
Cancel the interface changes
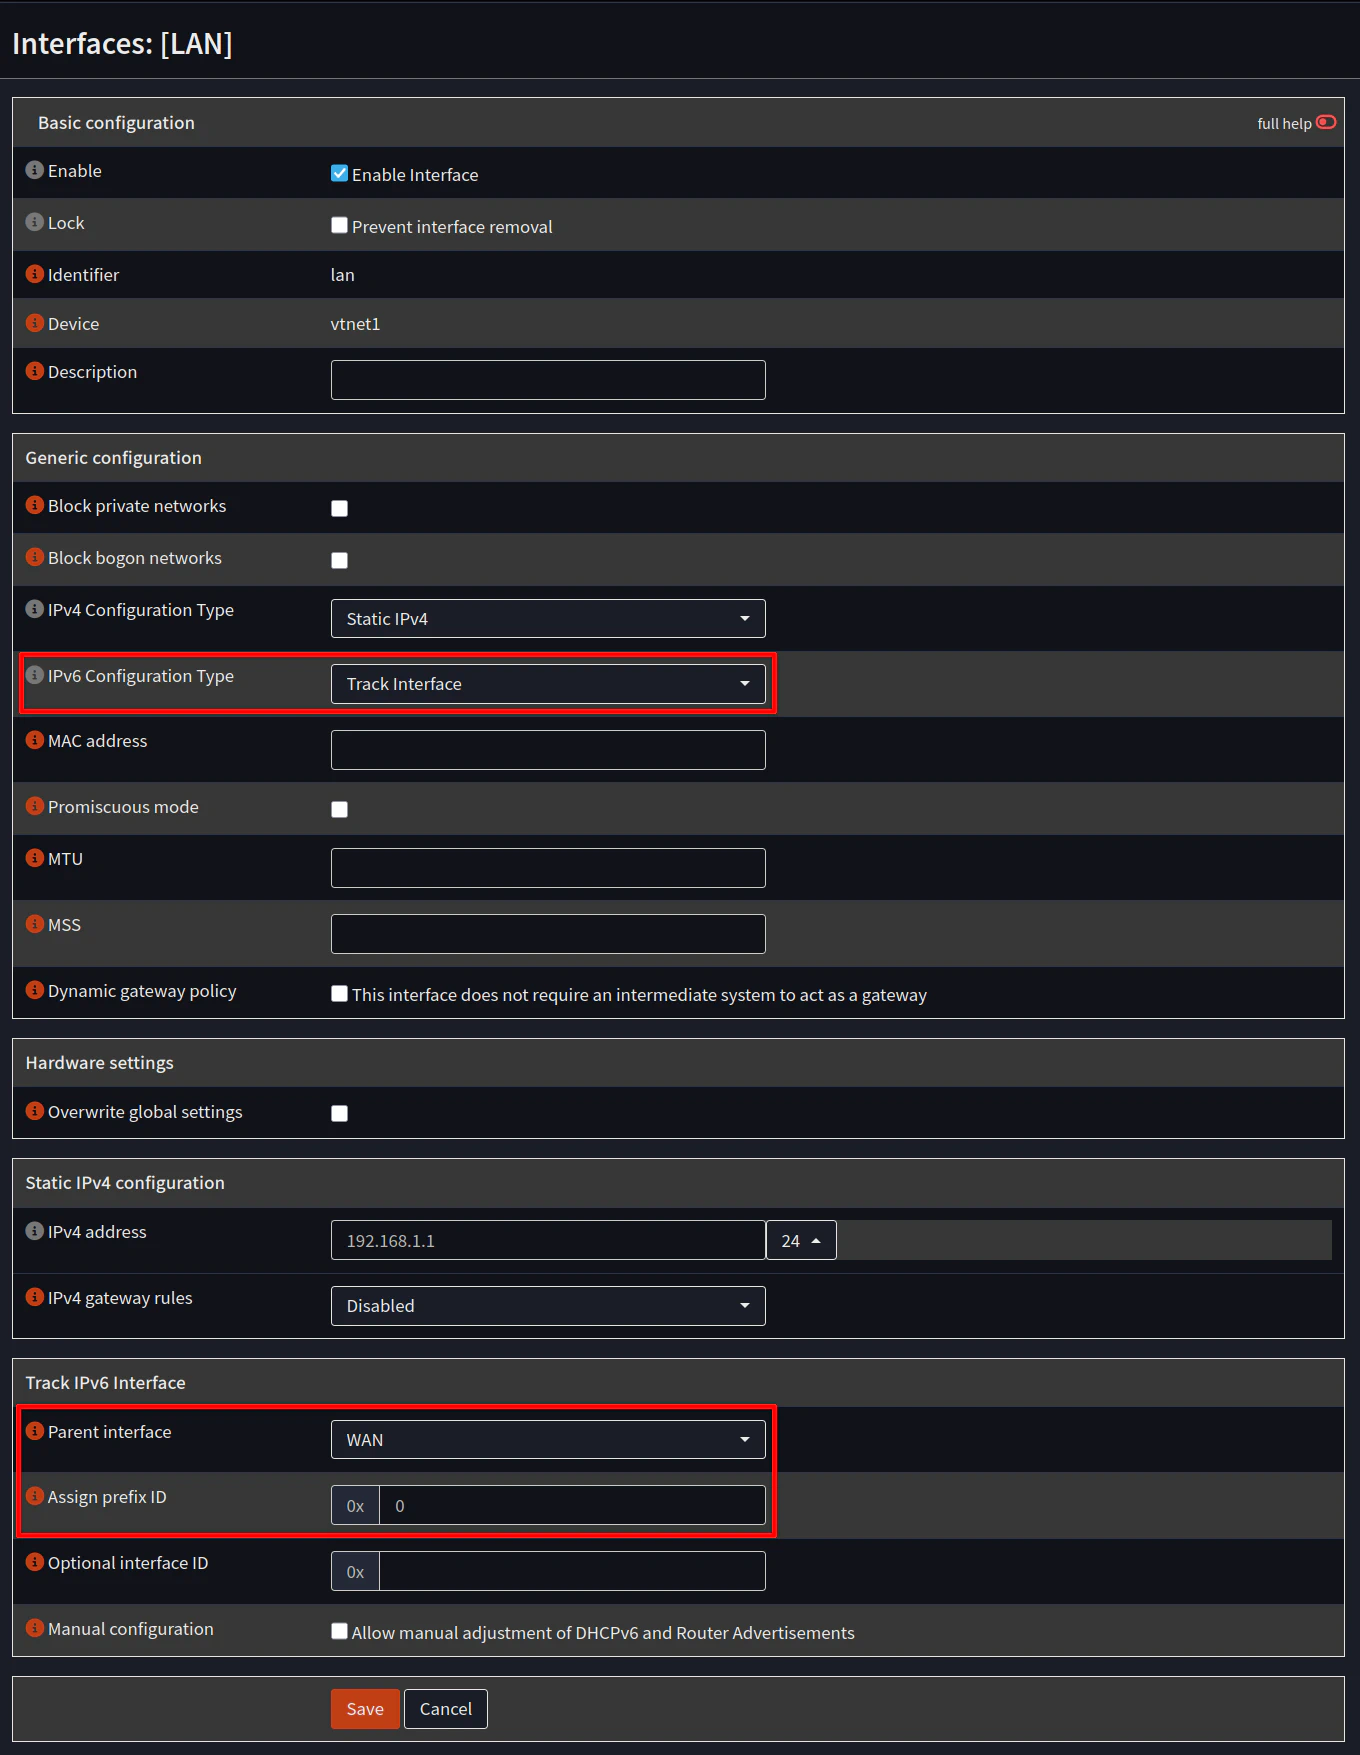tap(446, 1709)
